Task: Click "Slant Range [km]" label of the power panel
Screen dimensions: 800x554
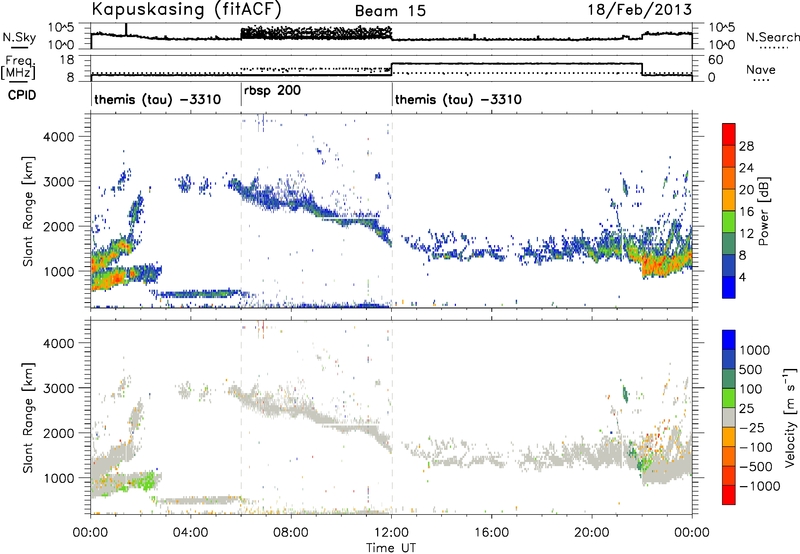Action: pyautogui.click(x=28, y=211)
